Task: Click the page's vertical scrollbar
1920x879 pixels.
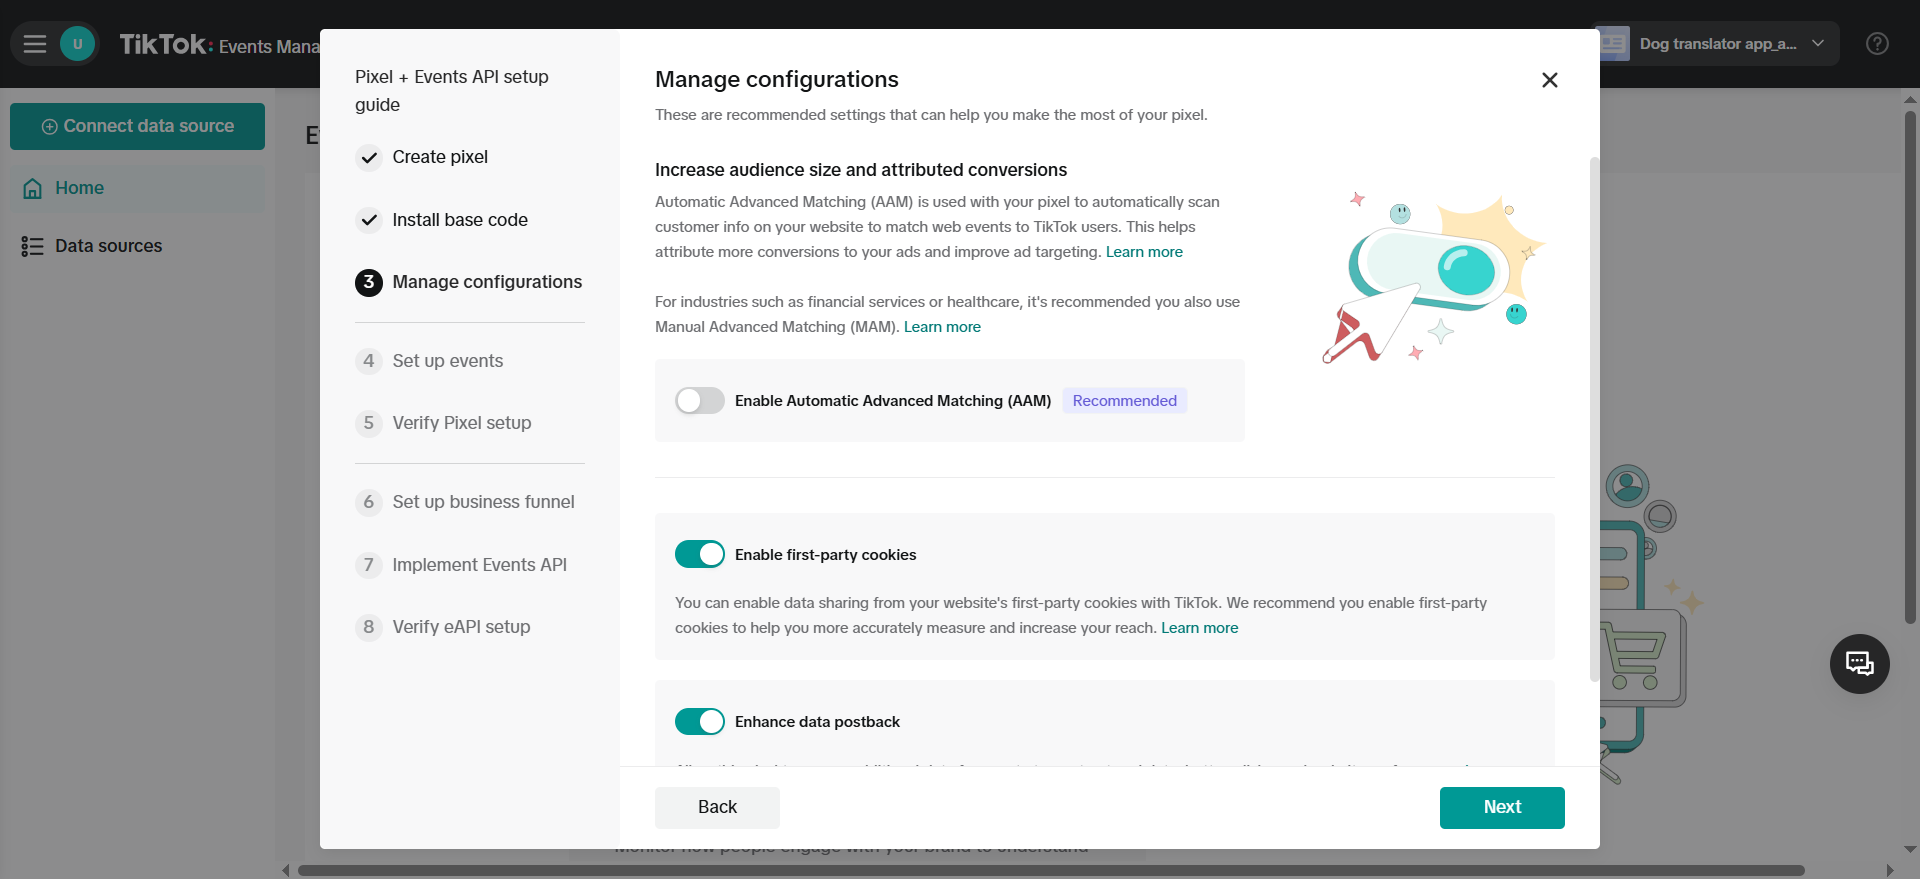Action: [x=1910, y=365]
